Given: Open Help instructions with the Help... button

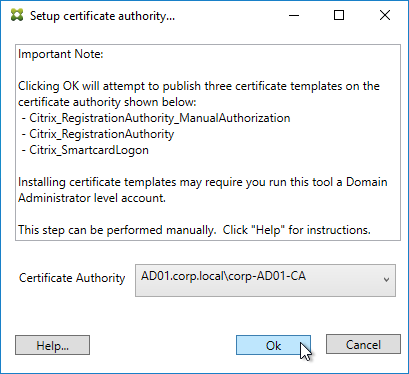Looking at the screenshot, I should click(52, 345).
